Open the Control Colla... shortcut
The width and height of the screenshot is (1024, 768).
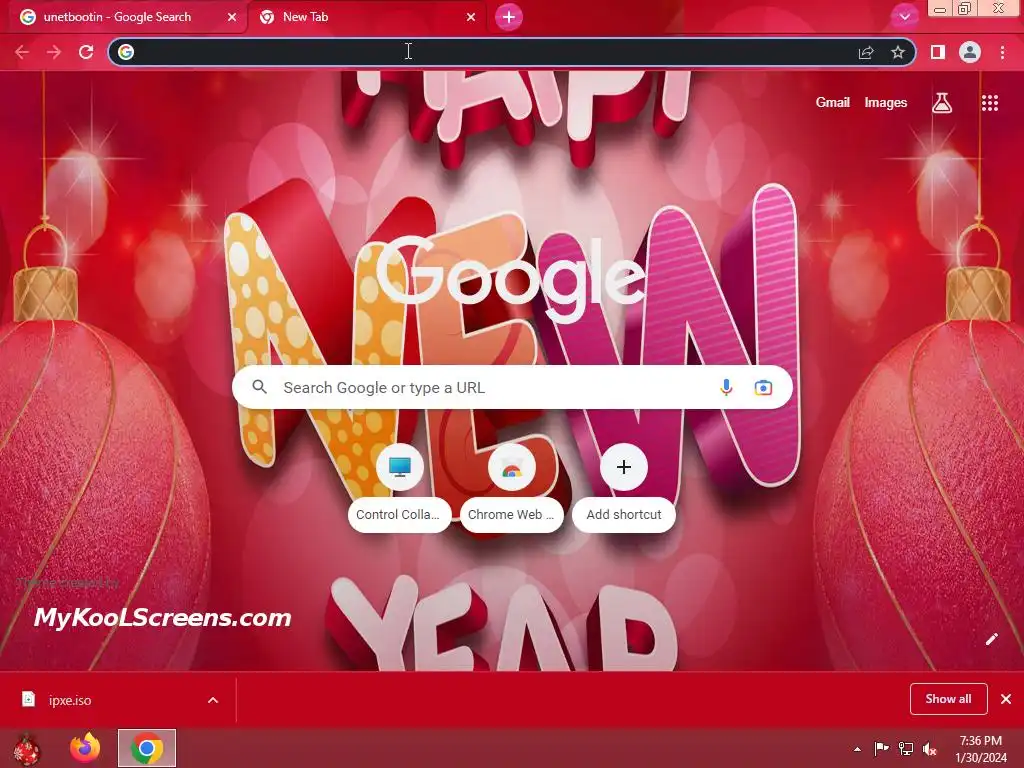(x=400, y=488)
